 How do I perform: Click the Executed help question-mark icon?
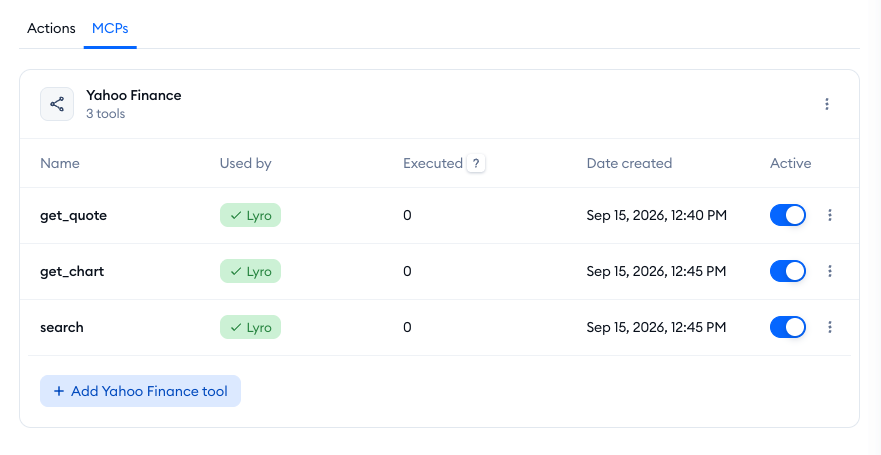(476, 163)
